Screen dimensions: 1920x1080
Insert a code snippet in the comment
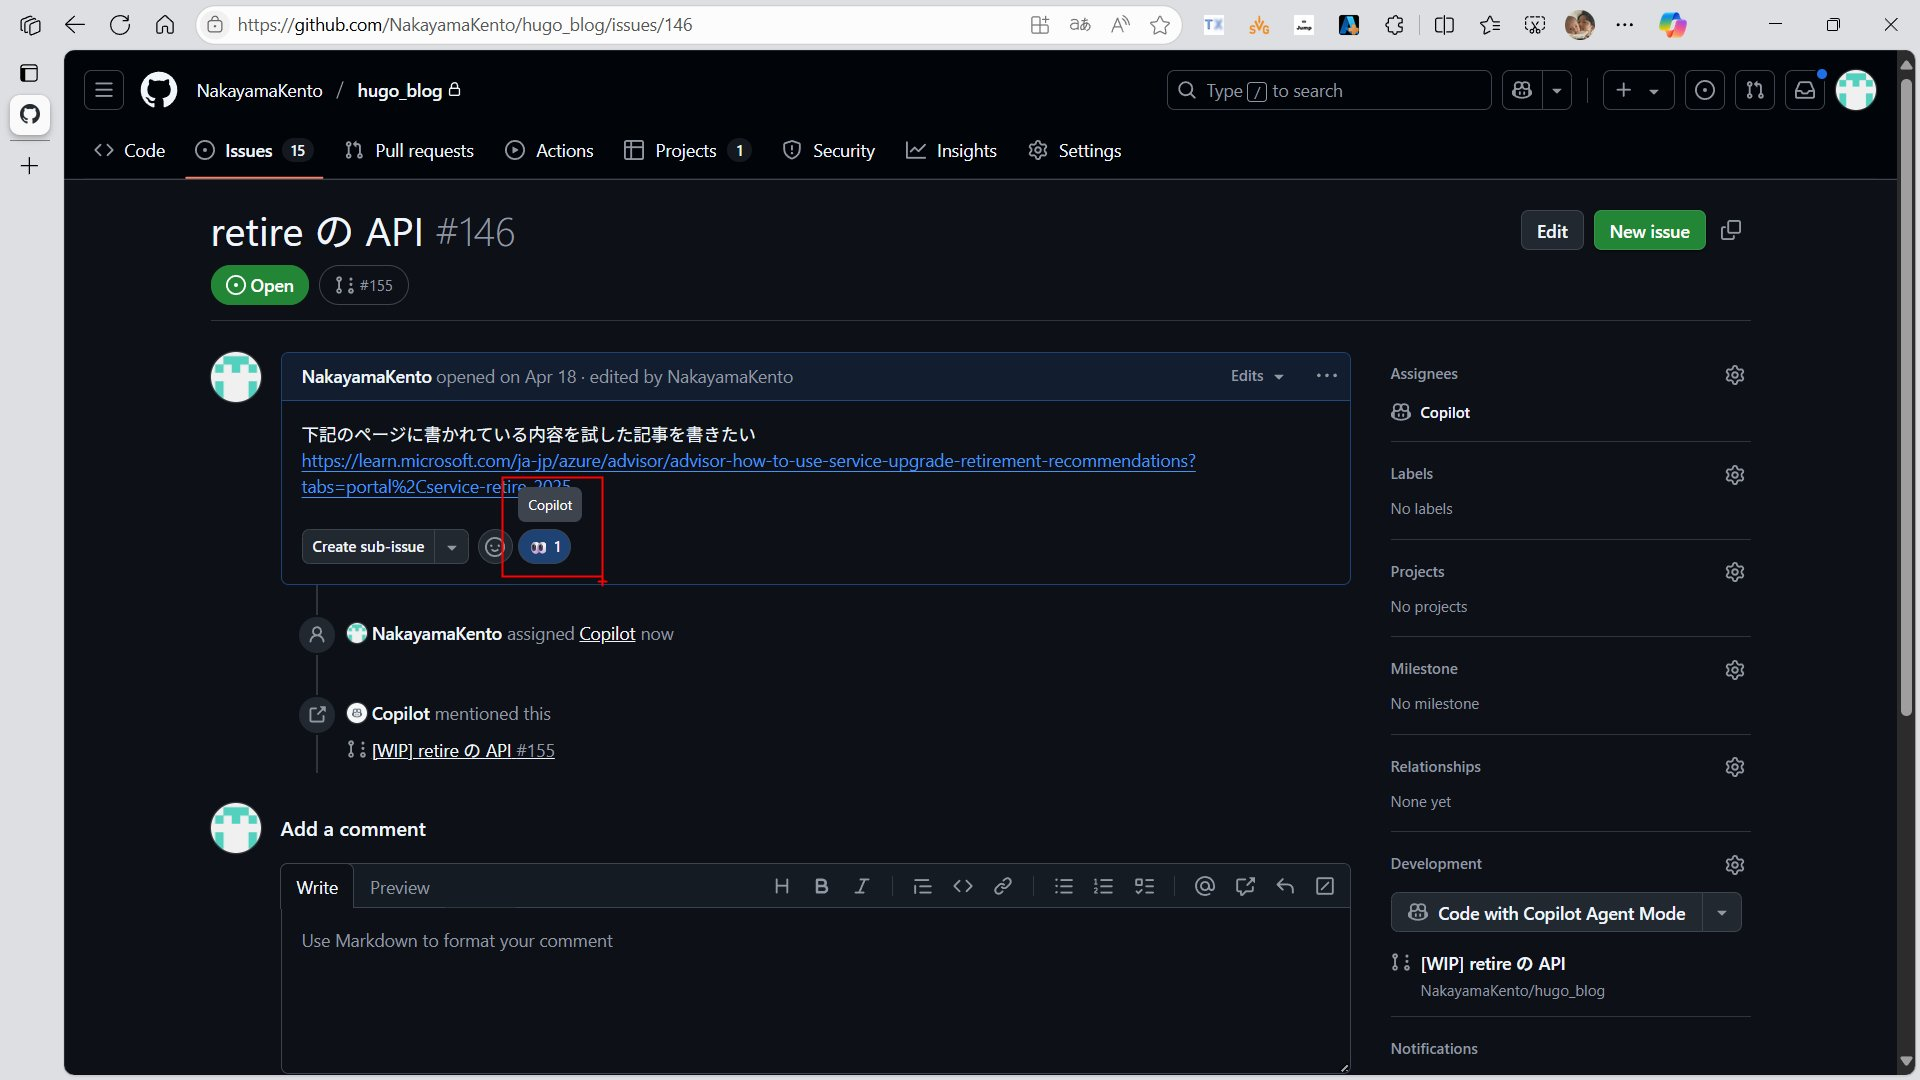[963, 886]
